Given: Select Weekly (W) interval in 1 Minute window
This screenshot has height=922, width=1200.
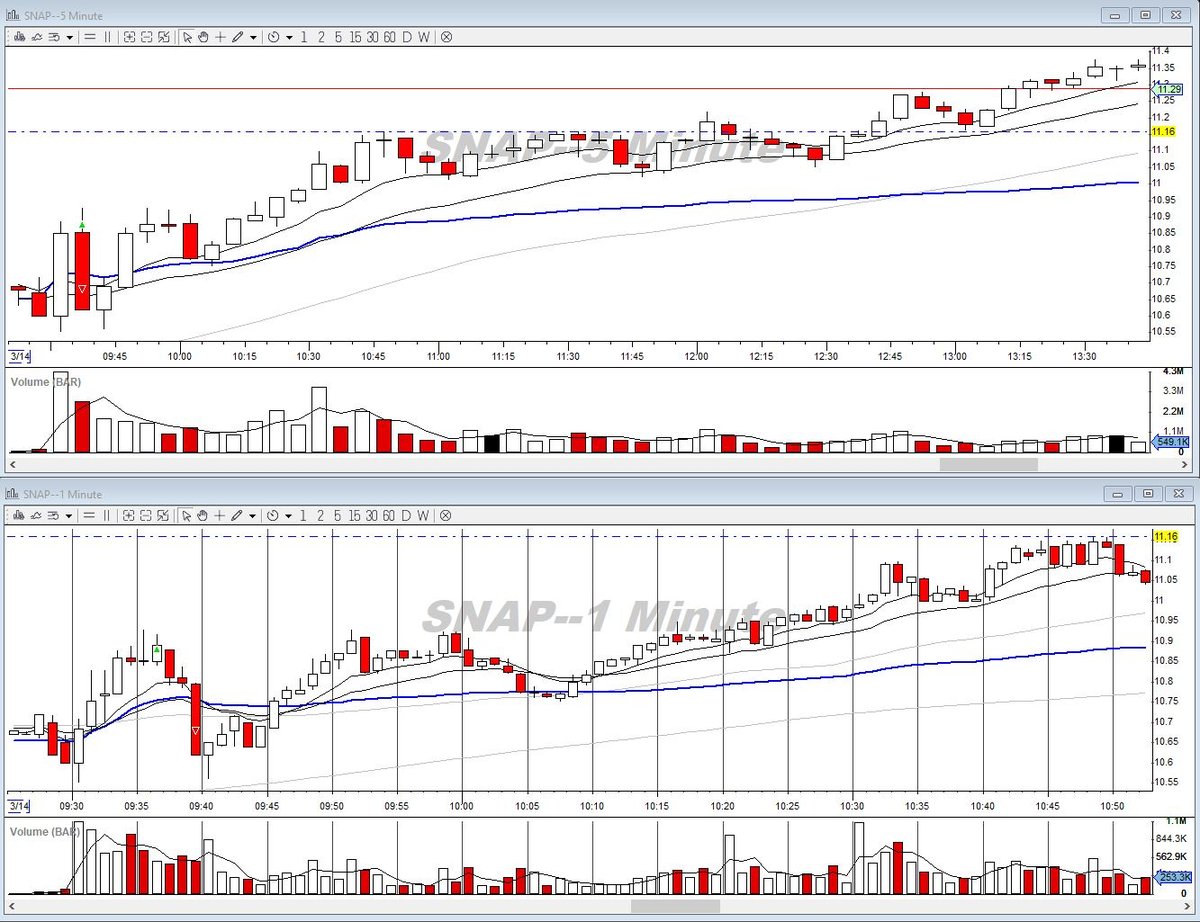Looking at the screenshot, I should 424,515.
